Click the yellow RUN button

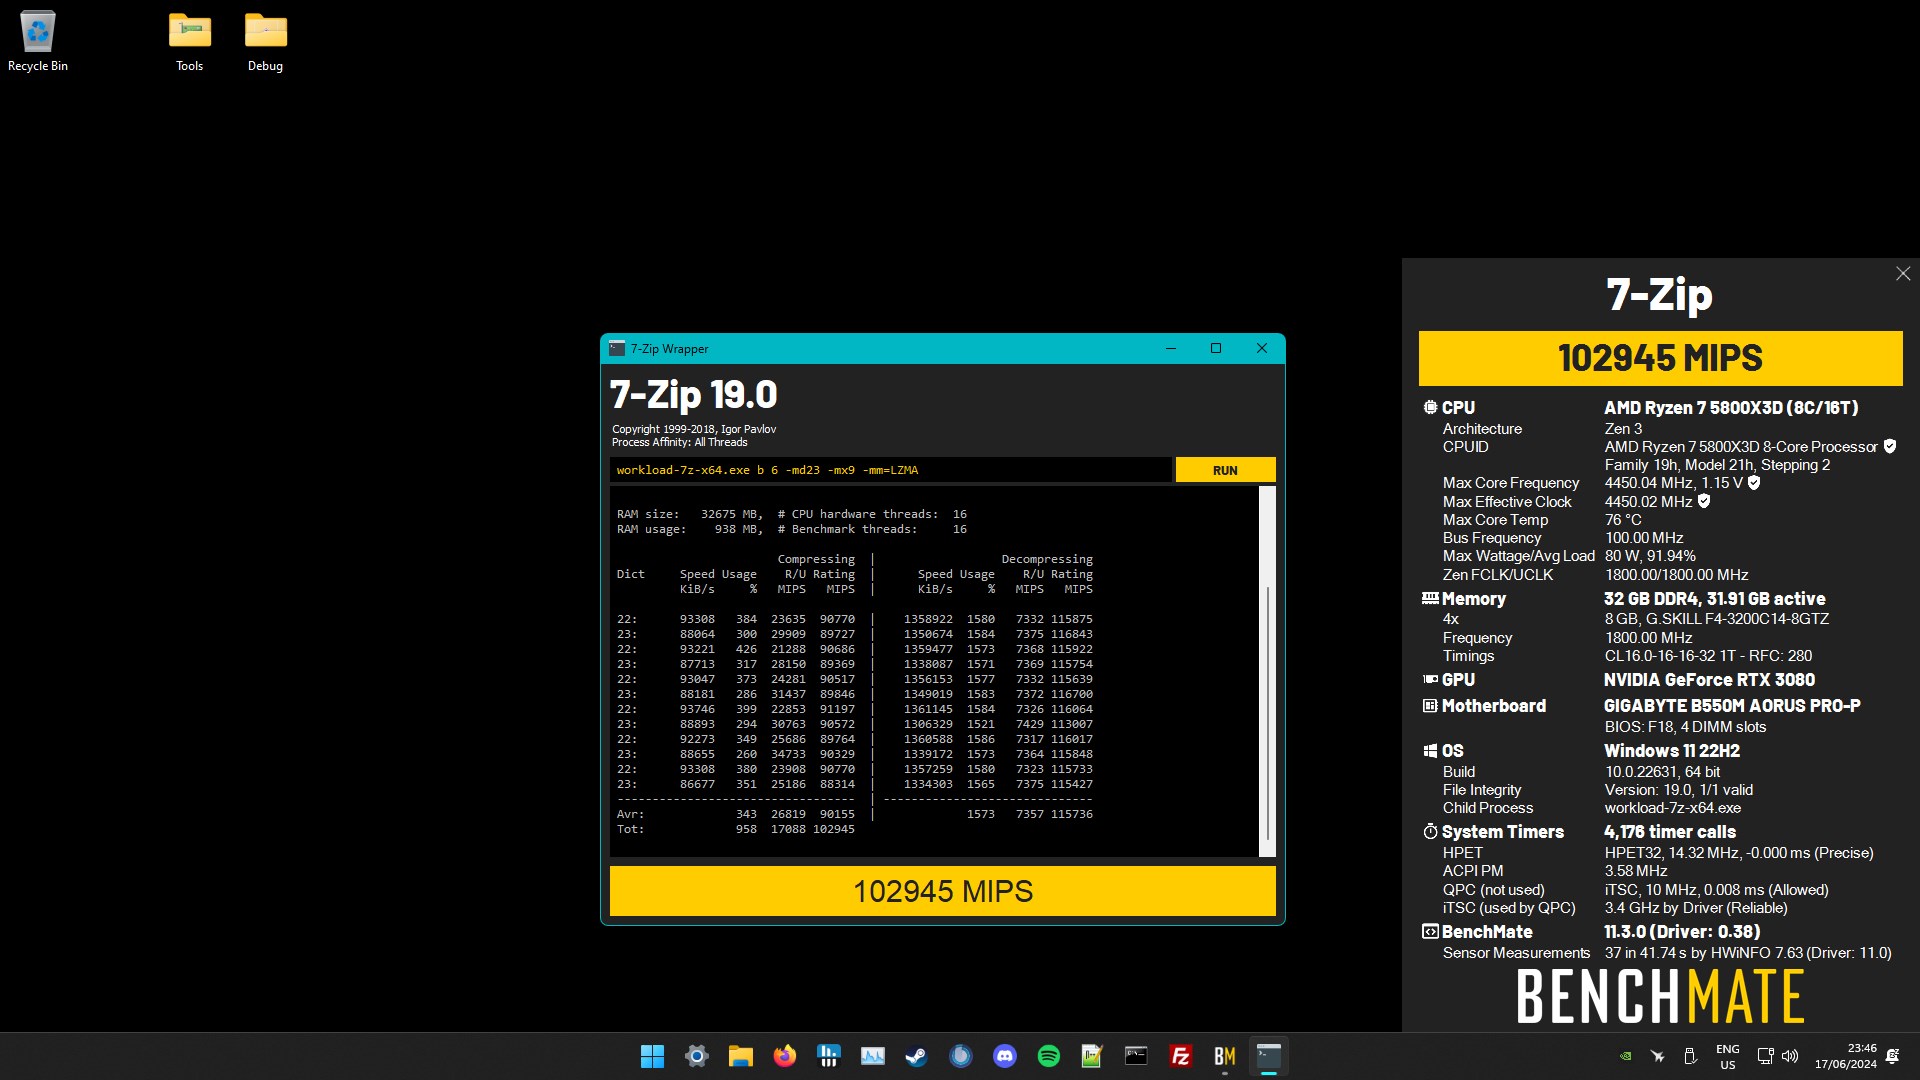[1225, 470]
